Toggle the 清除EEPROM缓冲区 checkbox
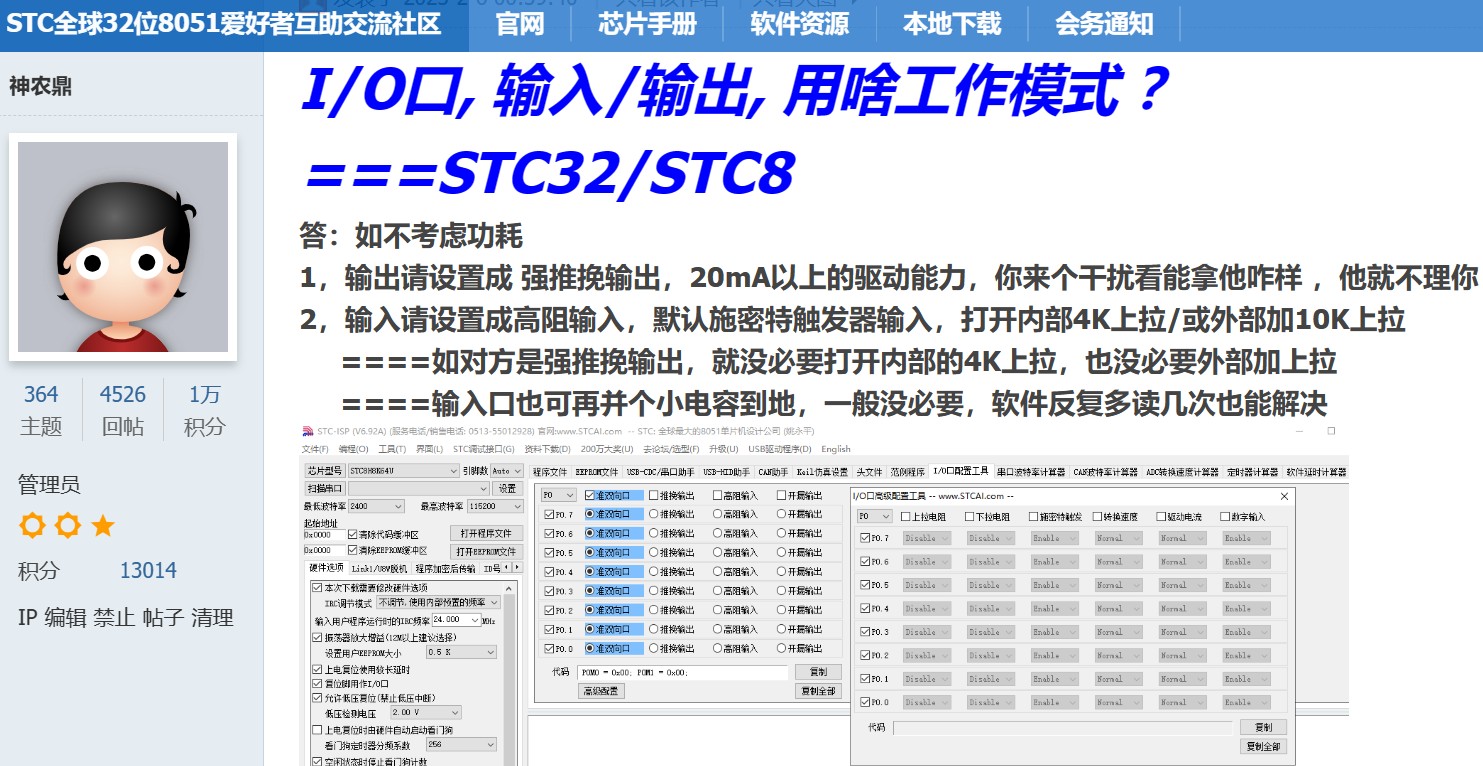This screenshot has height=766, width=1483. click(x=352, y=550)
